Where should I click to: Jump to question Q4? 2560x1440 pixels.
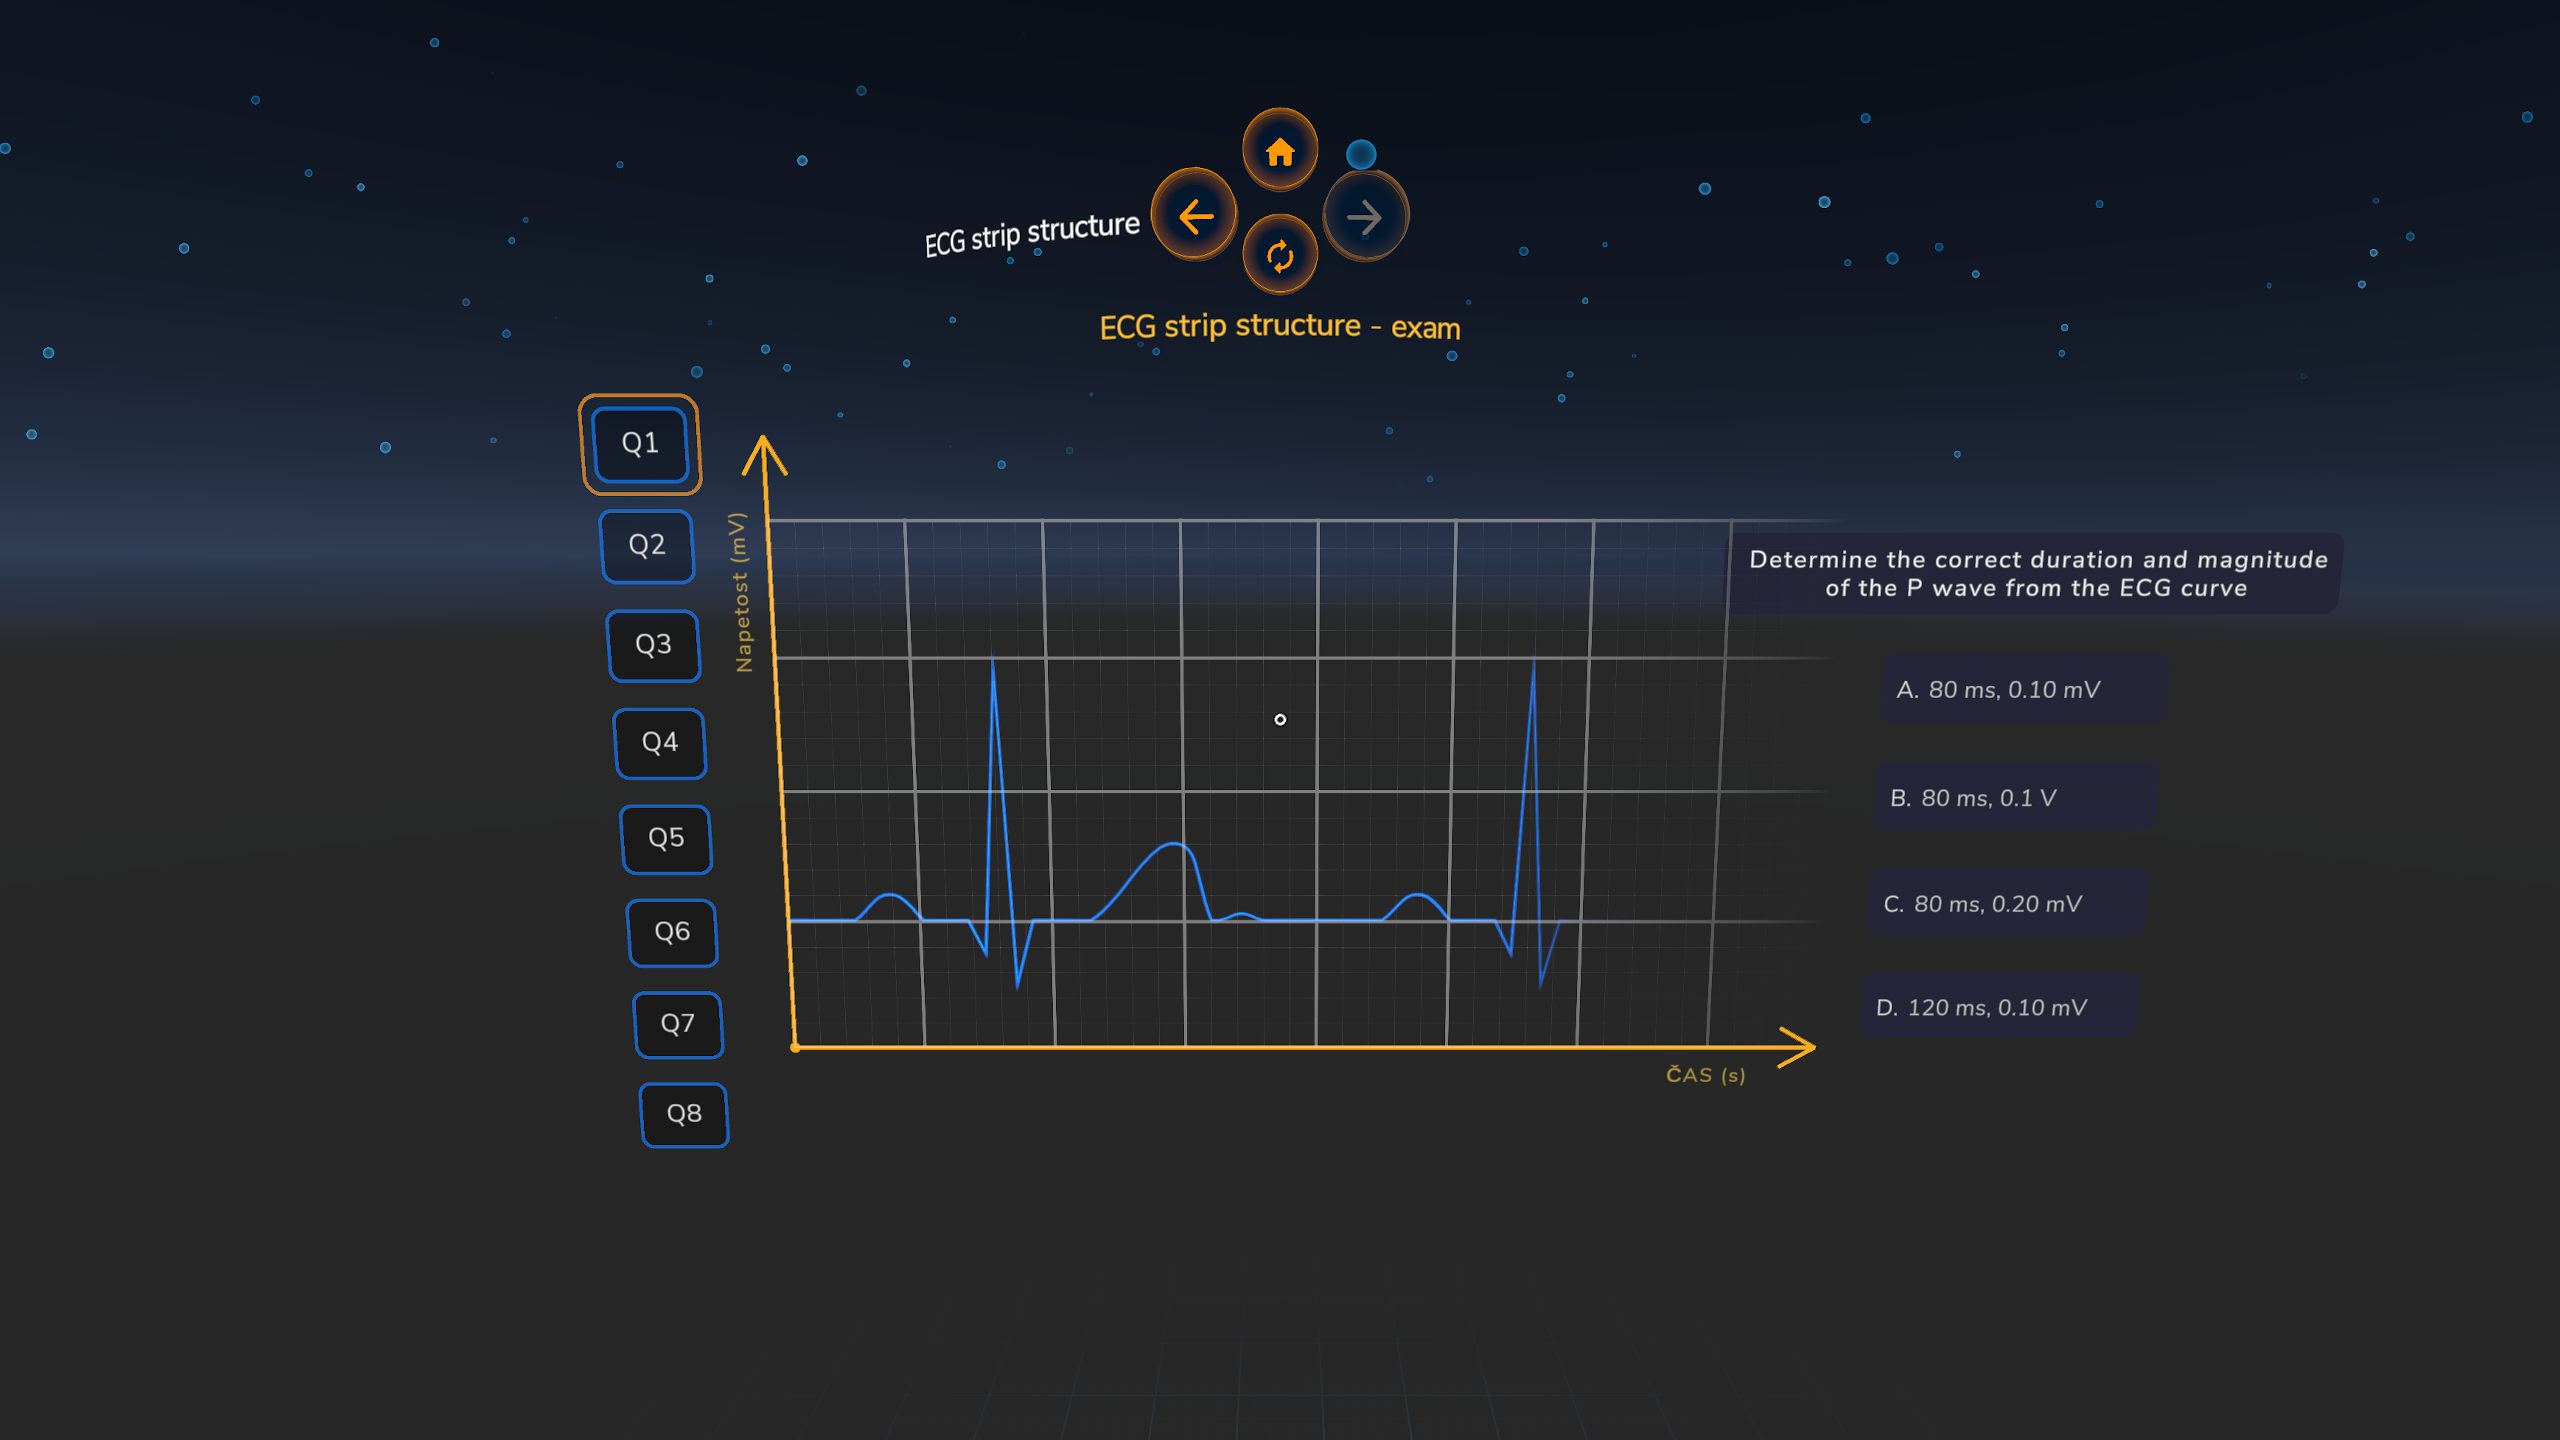[x=660, y=743]
